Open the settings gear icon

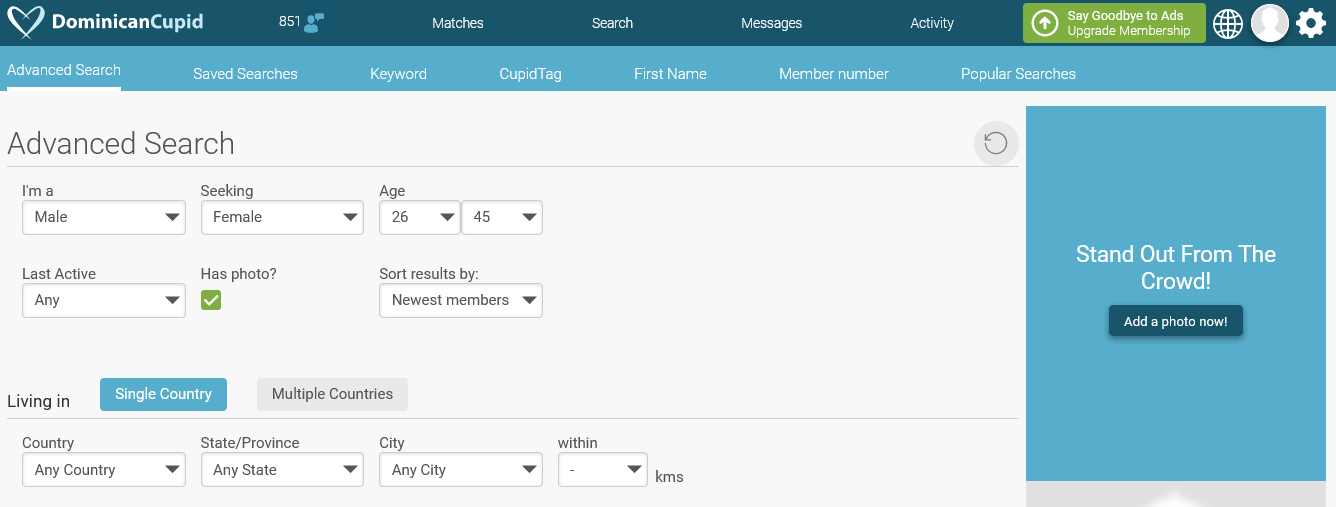[x=1311, y=23]
